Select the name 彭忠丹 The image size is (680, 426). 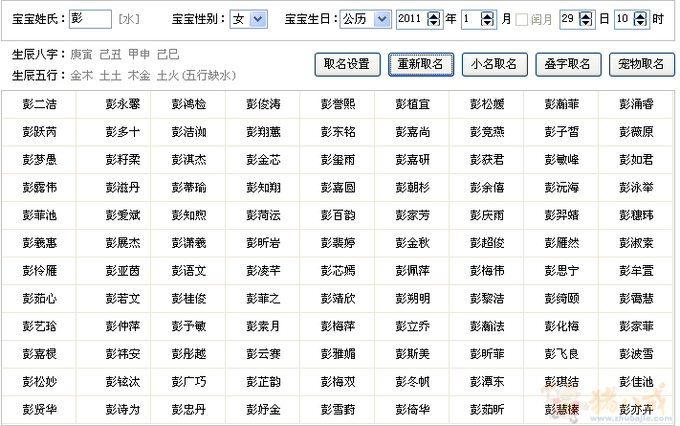[189, 410]
